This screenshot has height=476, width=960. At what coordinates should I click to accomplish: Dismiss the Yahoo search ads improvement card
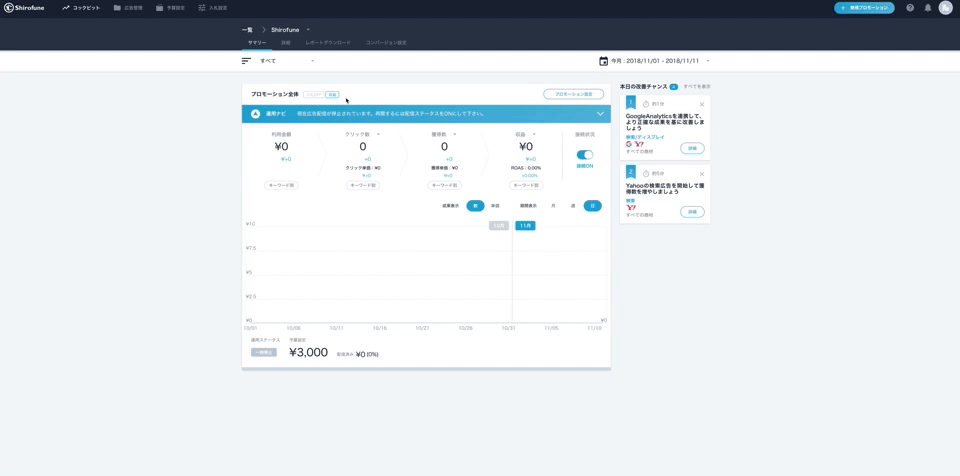click(x=702, y=174)
